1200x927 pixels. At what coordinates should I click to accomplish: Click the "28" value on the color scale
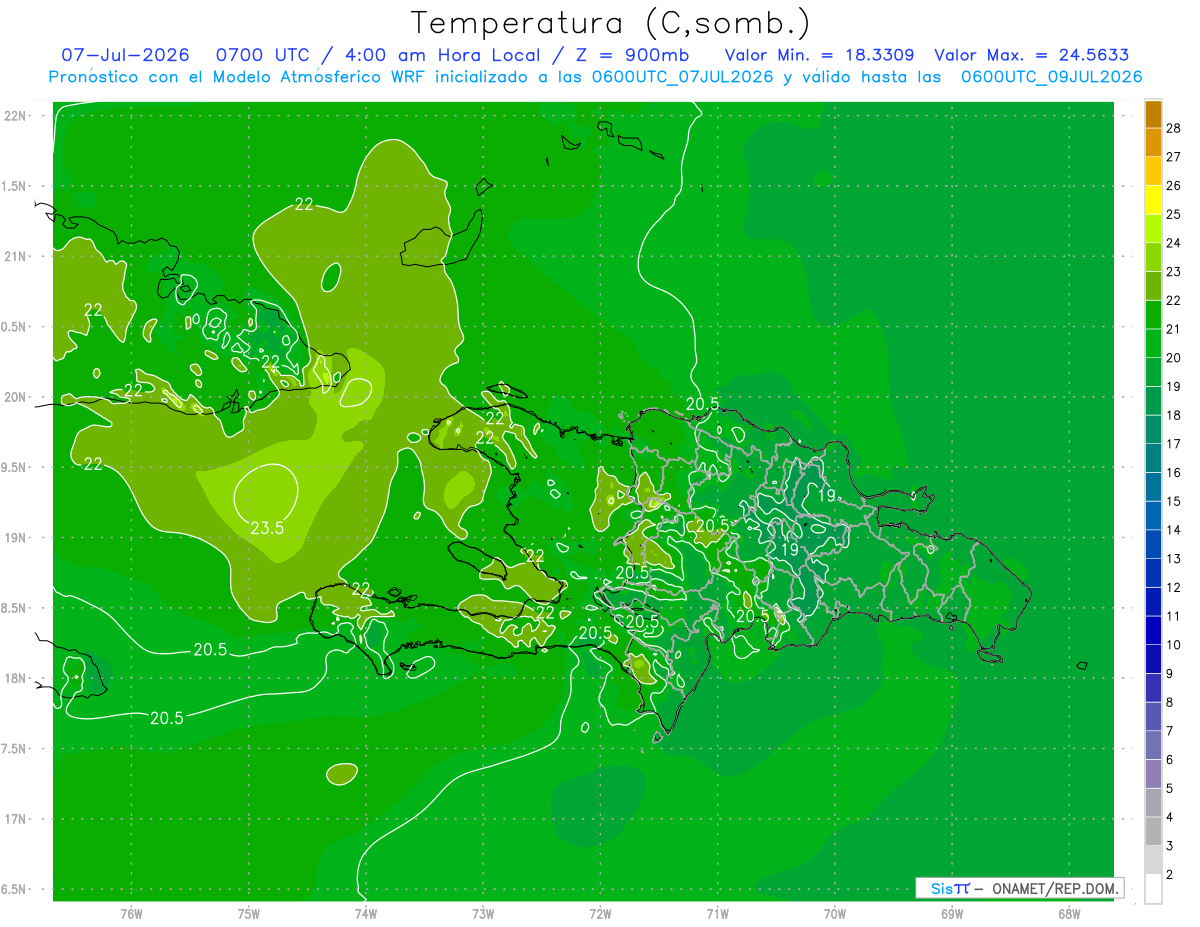click(x=1174, y=128)
